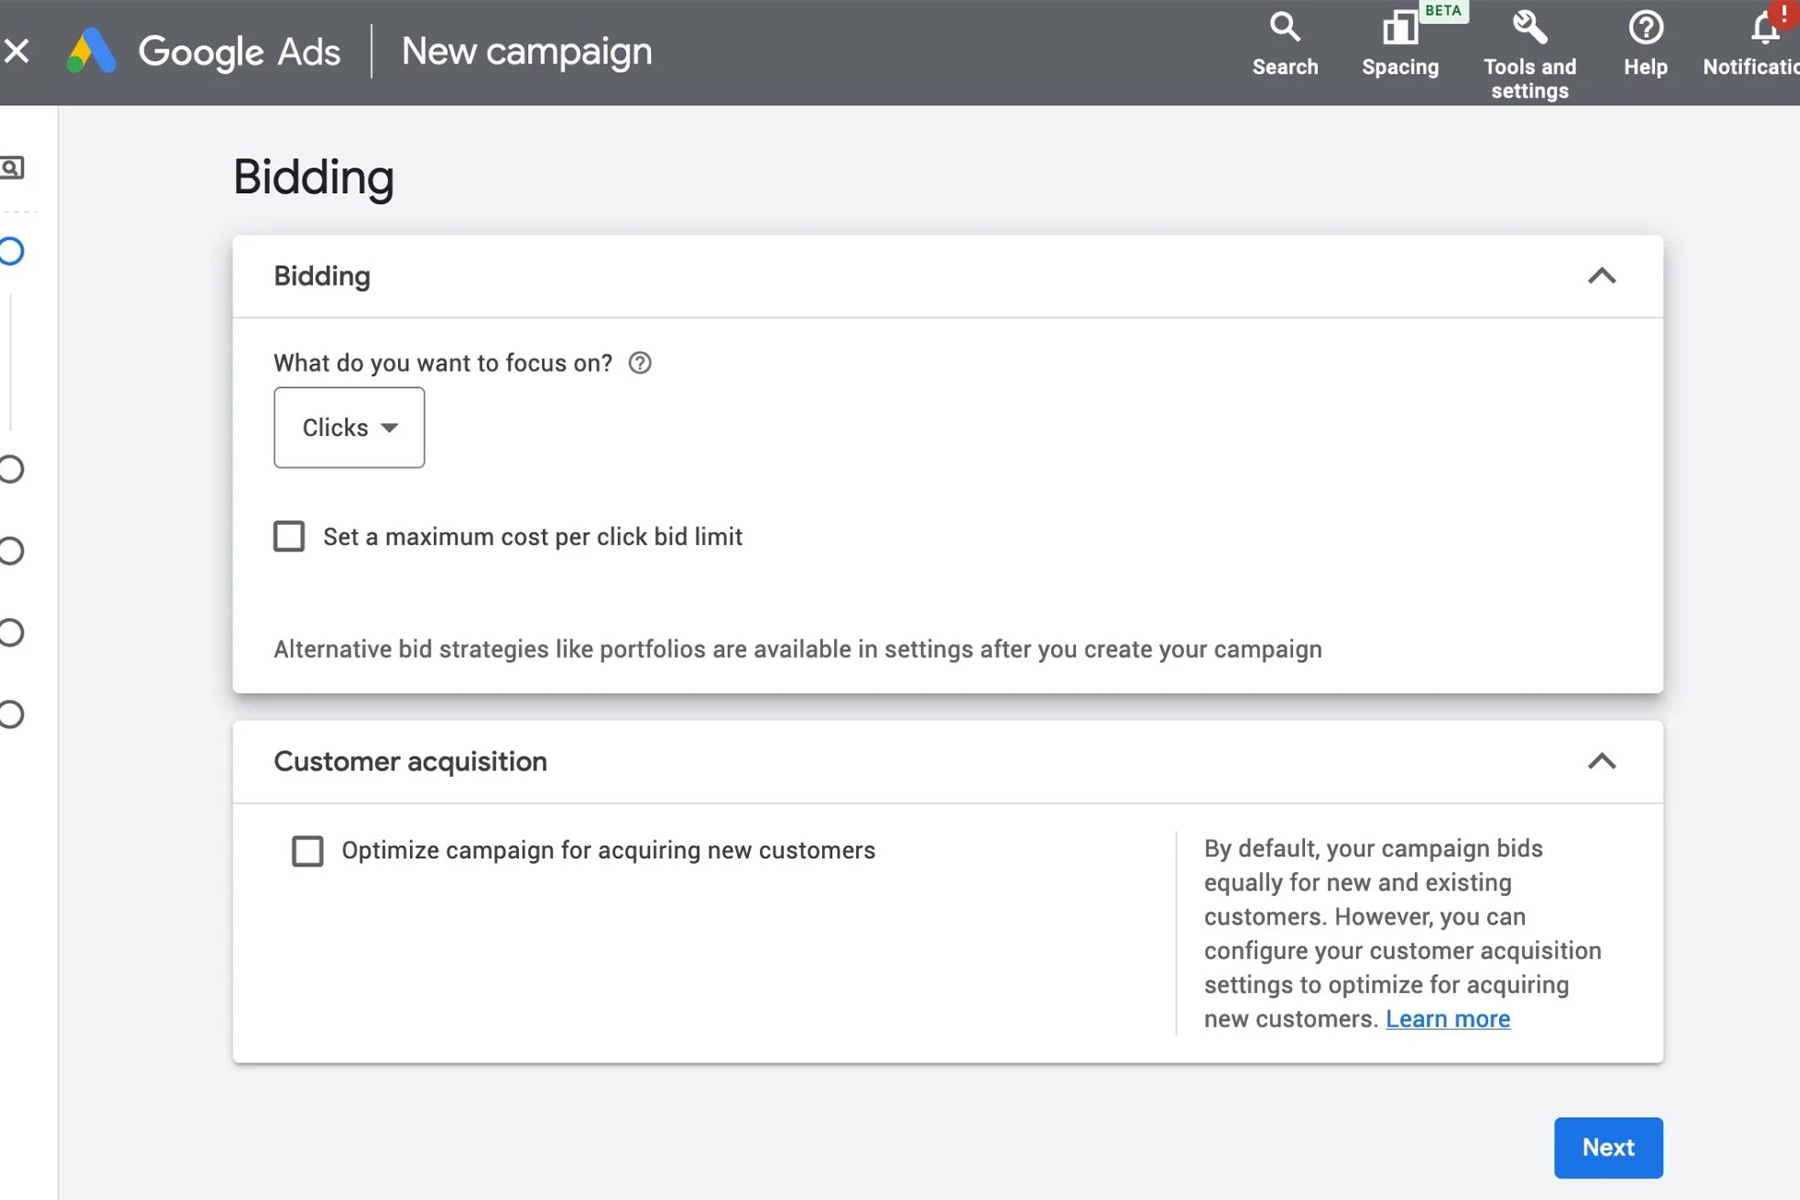1800x1200 pixels.
Task: Check Optimize campaign for acquiring new customers
Action: point(307,851)
